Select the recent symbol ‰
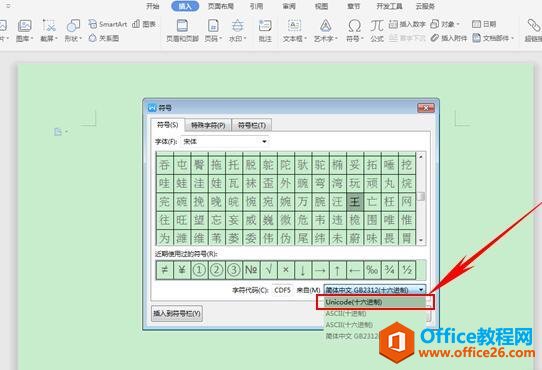The width and height of the screenshot is (542, 370). (372, 270)
